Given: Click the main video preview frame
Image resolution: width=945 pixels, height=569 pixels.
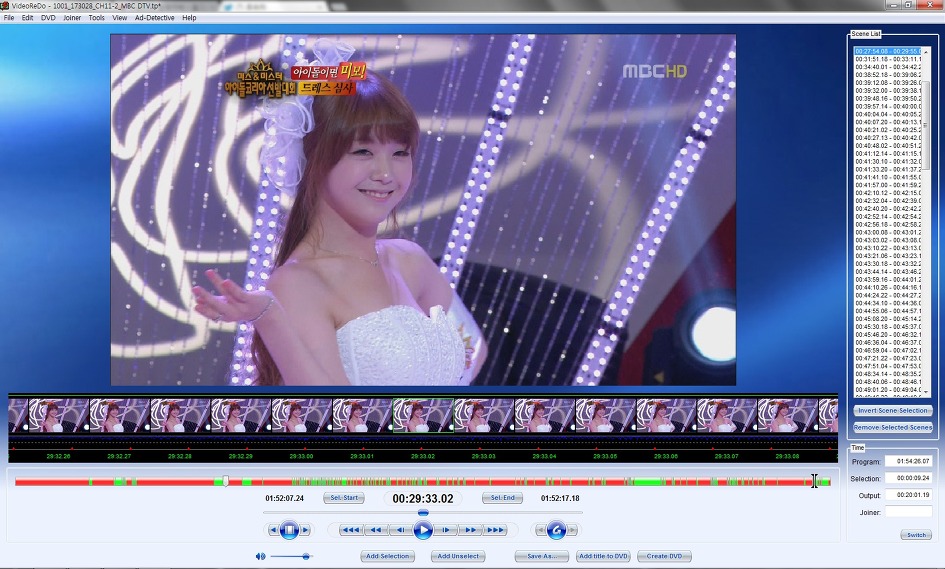Looking at the screenshot, I should [x=423, y=210].
